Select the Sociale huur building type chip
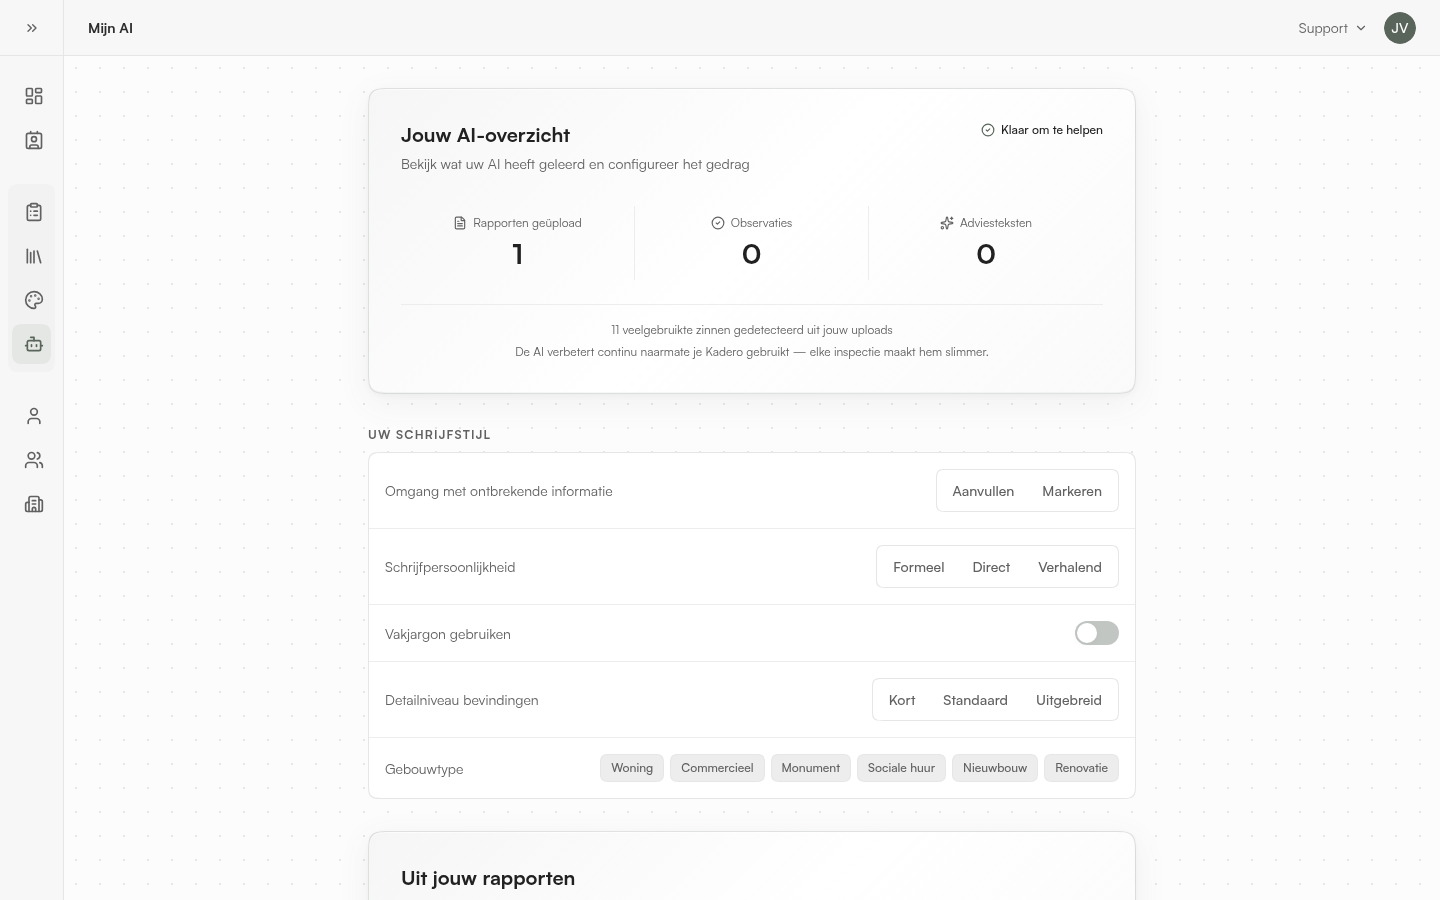This screenshot has width=1440, height=900. (x=901, y=768)
